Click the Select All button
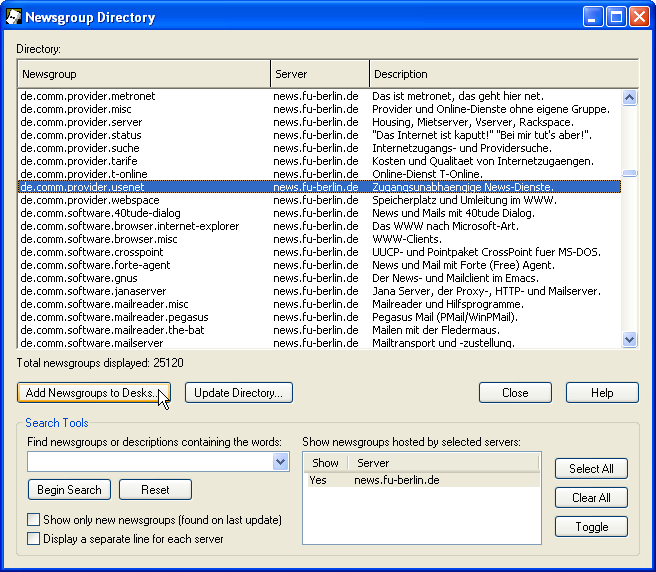Screen dimensions: 656x572 [591, 468]
